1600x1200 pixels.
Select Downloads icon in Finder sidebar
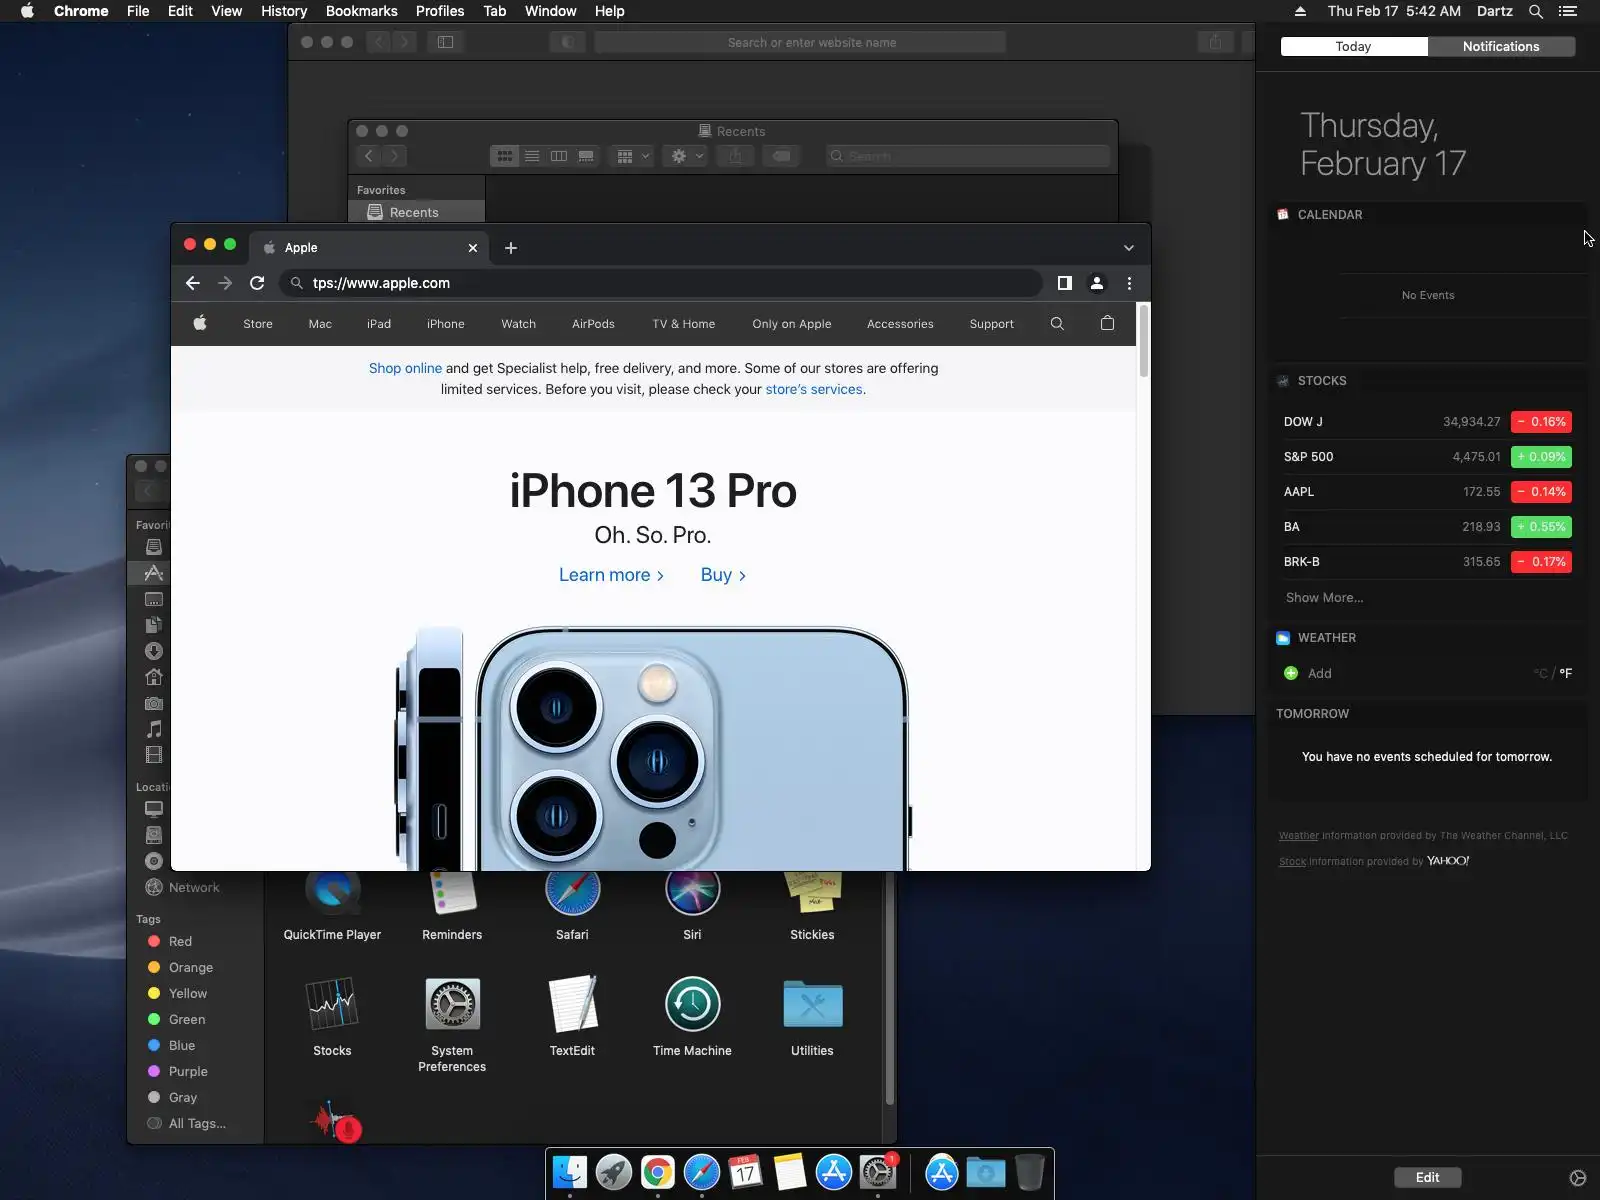(154, 651)
